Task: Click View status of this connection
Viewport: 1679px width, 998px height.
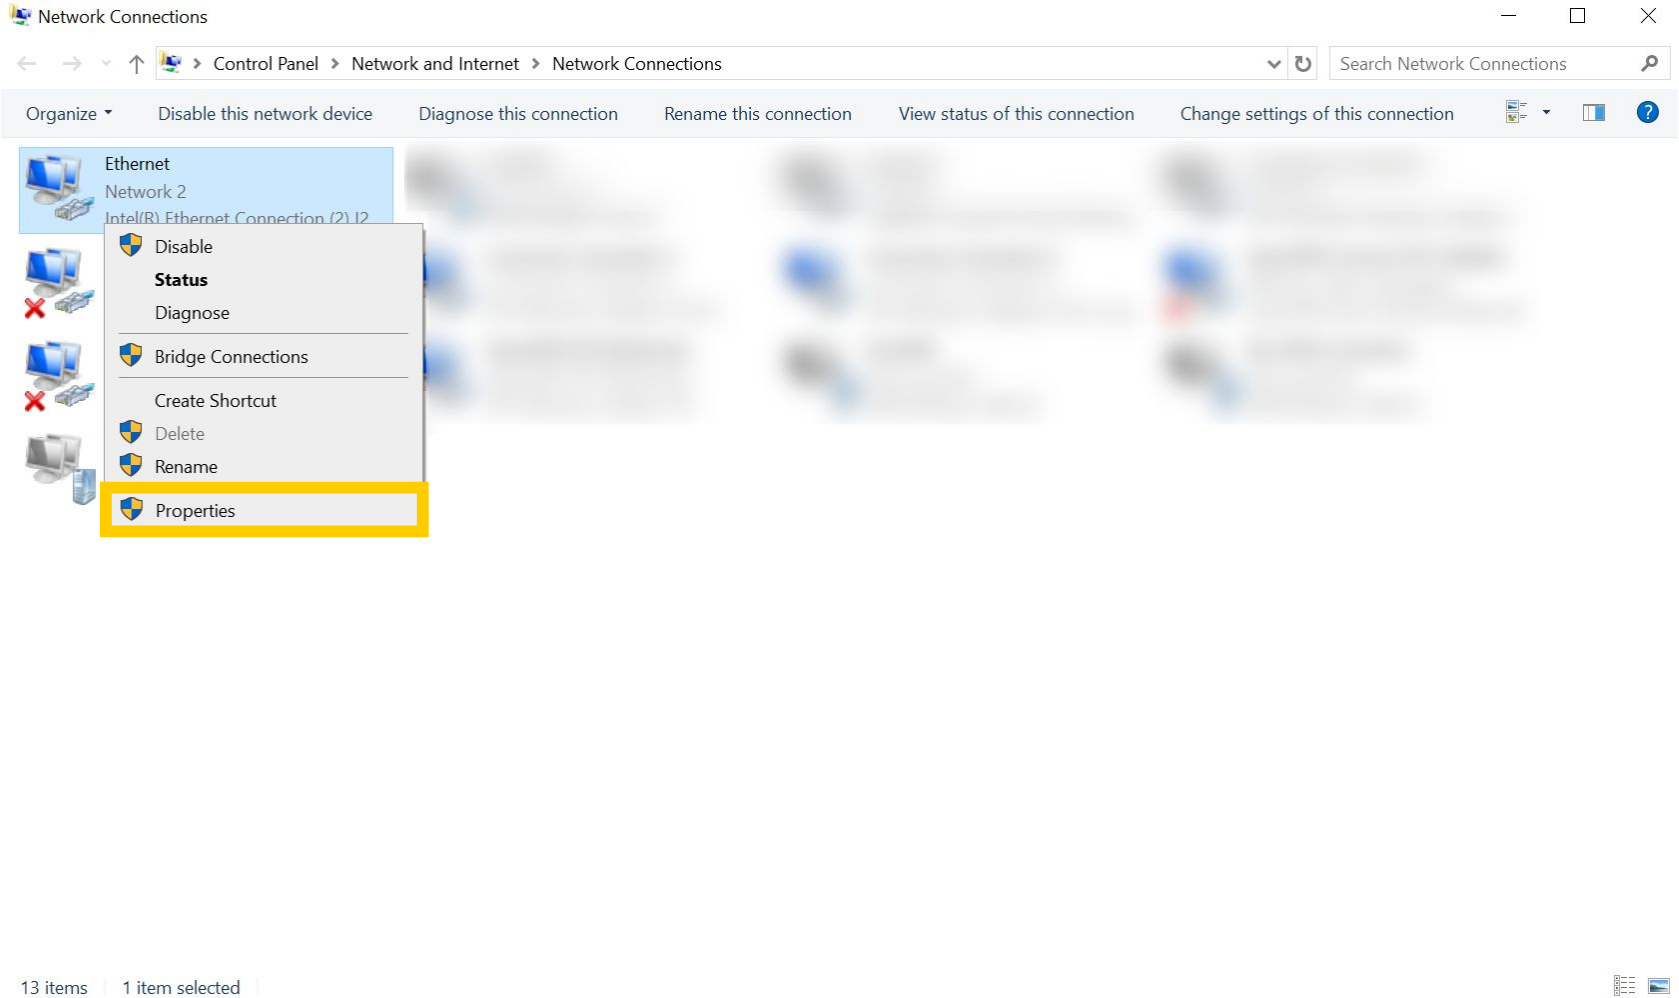Action: click(x=1016, y=114)
